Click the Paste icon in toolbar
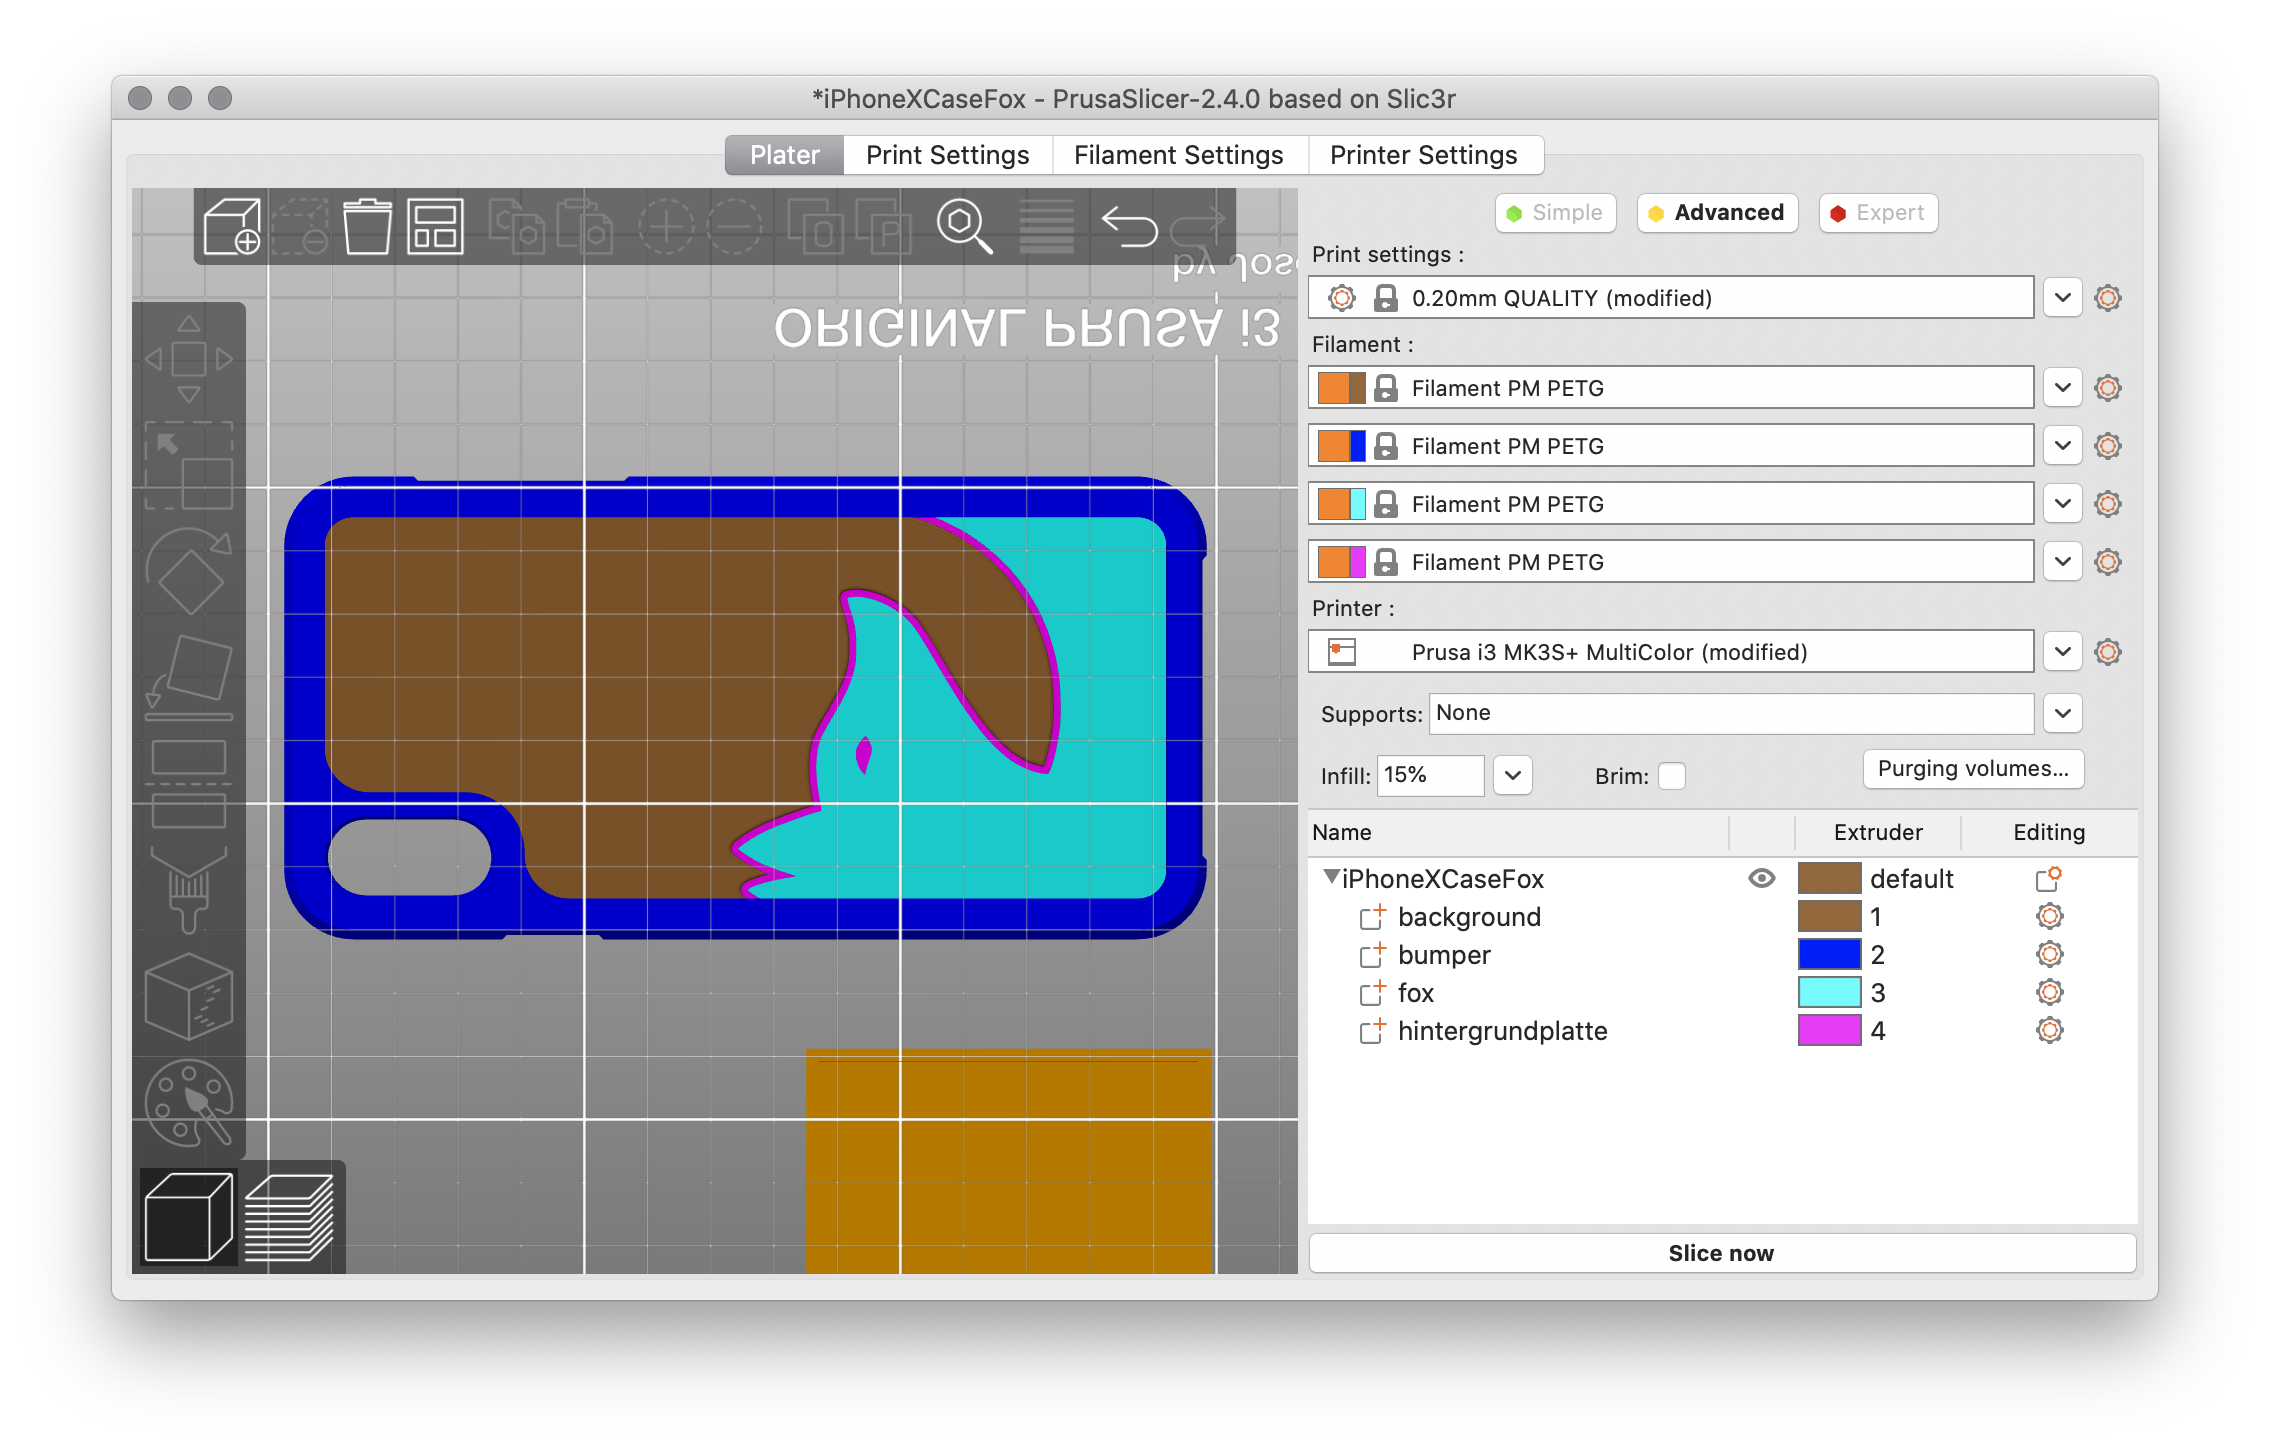Viewport: 2270px width, 1448px height. coord(584,226)
